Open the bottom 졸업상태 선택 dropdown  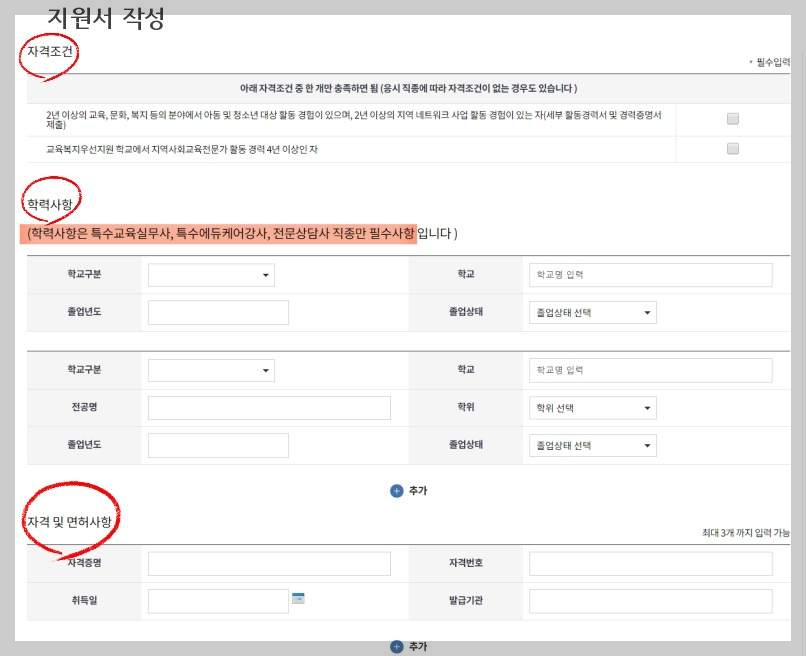tap(593, 445)
